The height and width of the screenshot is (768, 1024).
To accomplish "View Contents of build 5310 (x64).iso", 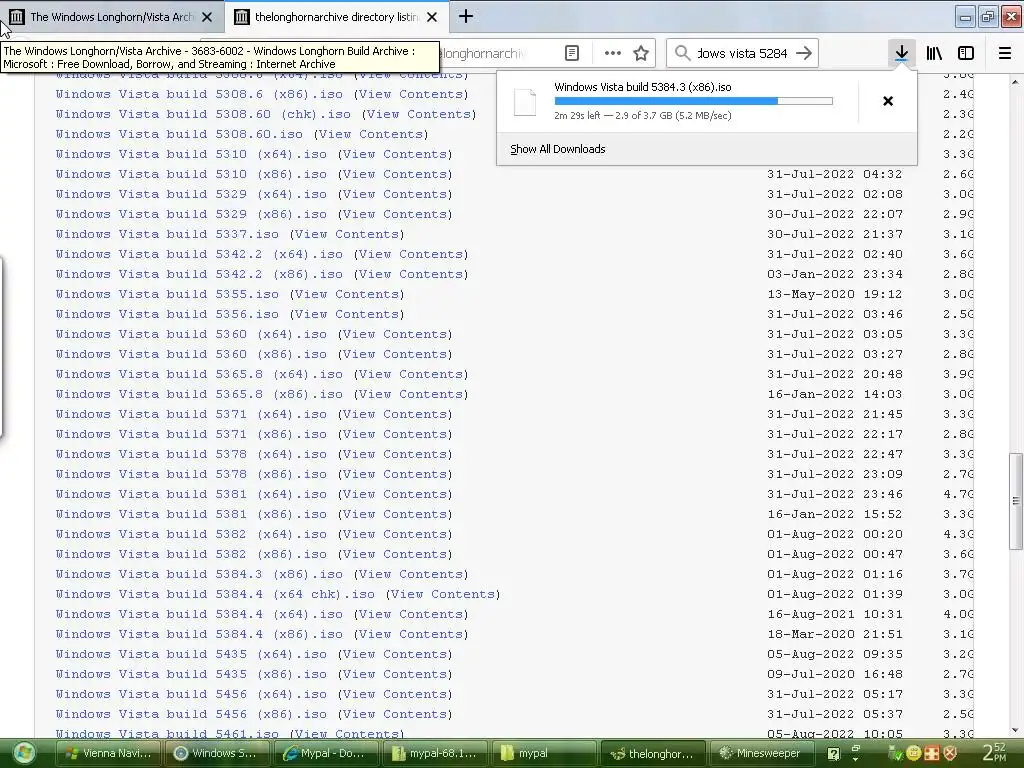I will [395, 154].
